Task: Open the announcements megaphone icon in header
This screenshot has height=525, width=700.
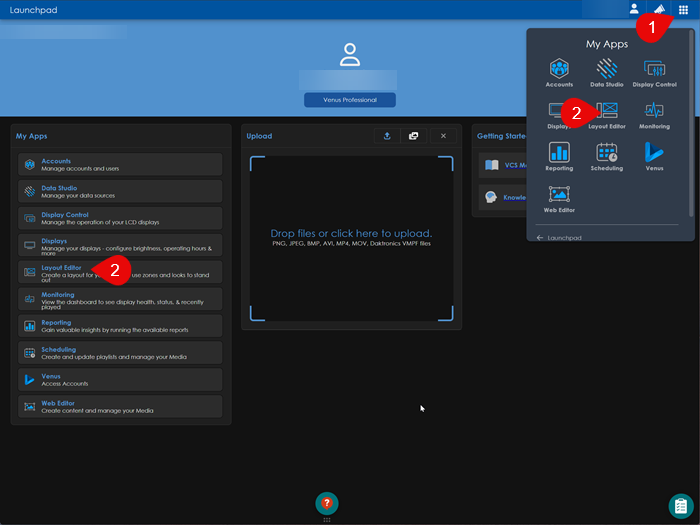Action: 659,9
